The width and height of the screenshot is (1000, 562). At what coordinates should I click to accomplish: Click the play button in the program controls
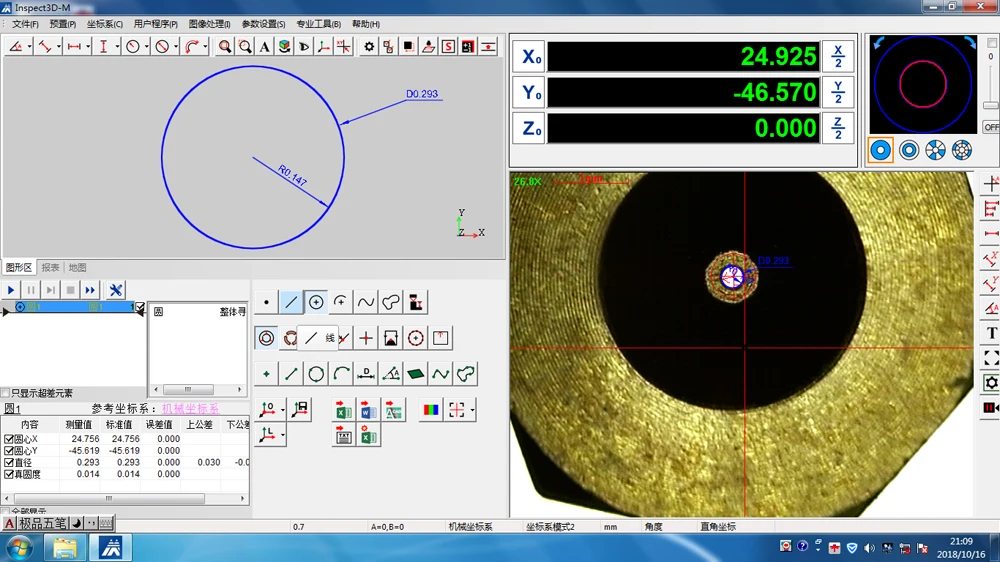tap(11, 290)
